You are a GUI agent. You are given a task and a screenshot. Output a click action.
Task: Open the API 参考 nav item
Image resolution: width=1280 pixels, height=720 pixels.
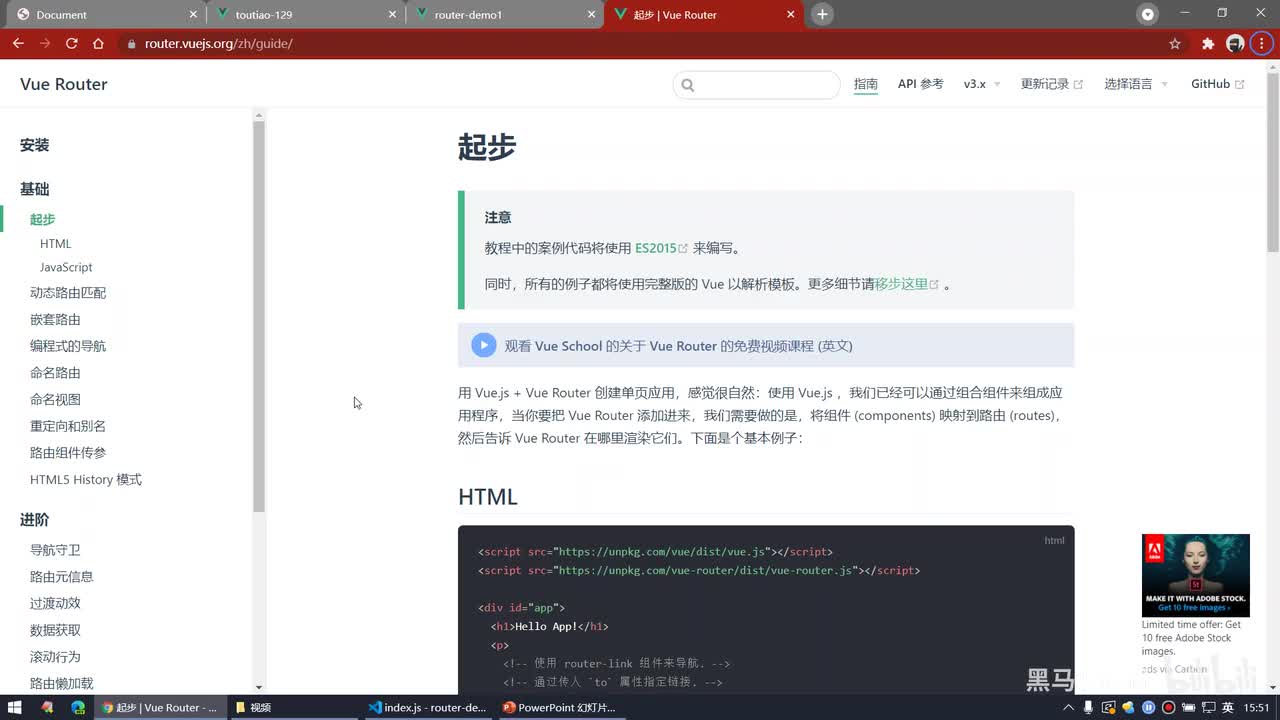tap(920, 84)
